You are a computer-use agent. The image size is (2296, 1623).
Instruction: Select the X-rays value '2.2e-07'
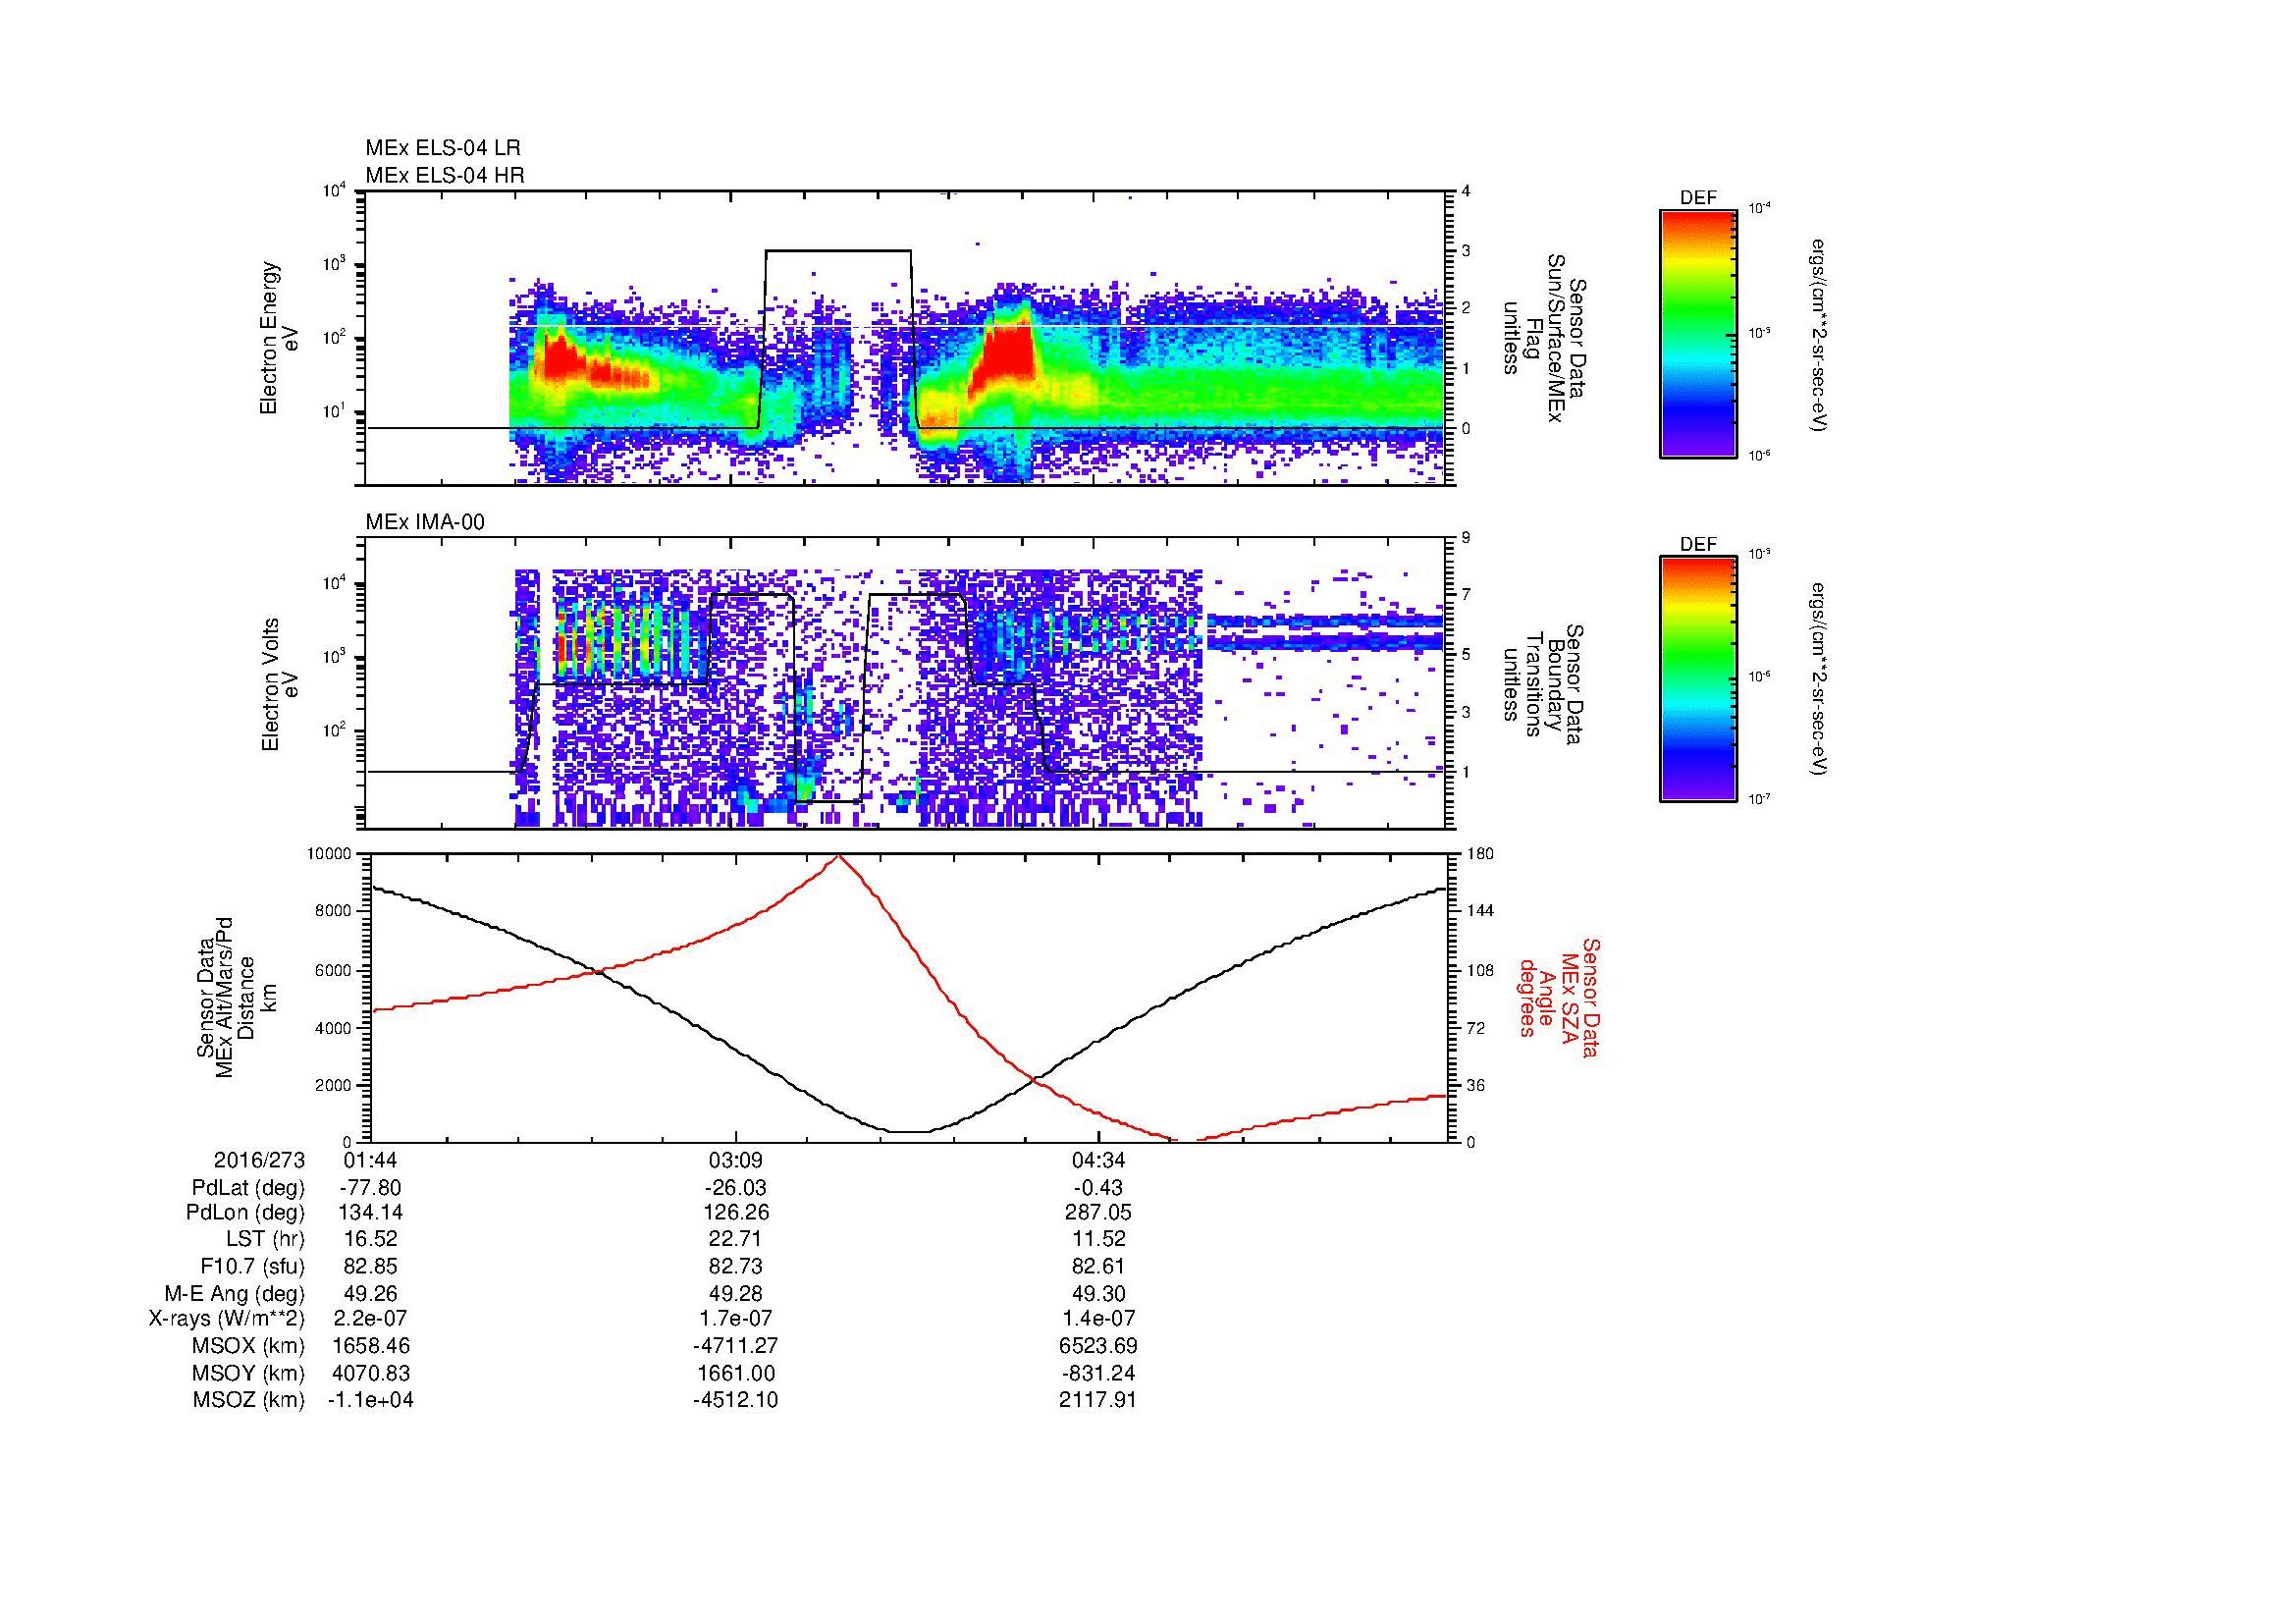coord(371,1319)
